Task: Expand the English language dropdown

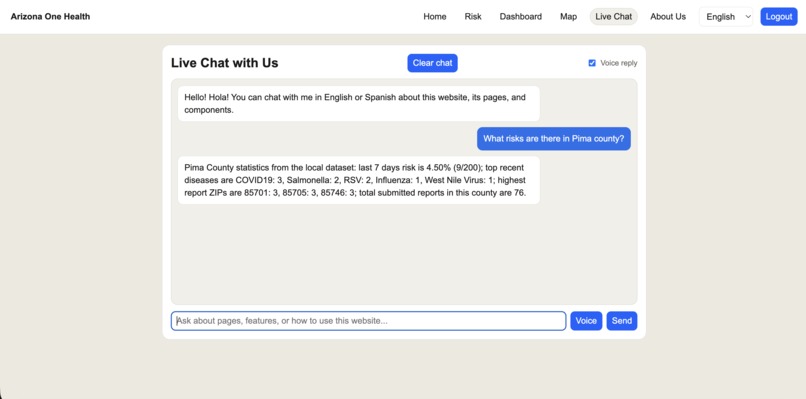Action: (x=726, y=16)
